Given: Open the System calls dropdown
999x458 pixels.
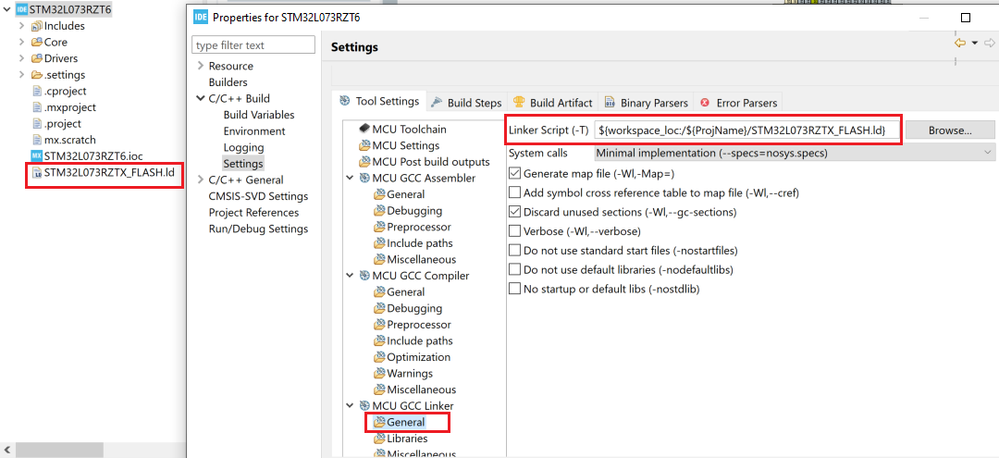Looking at the screenshot, I should tap(794, 153).
